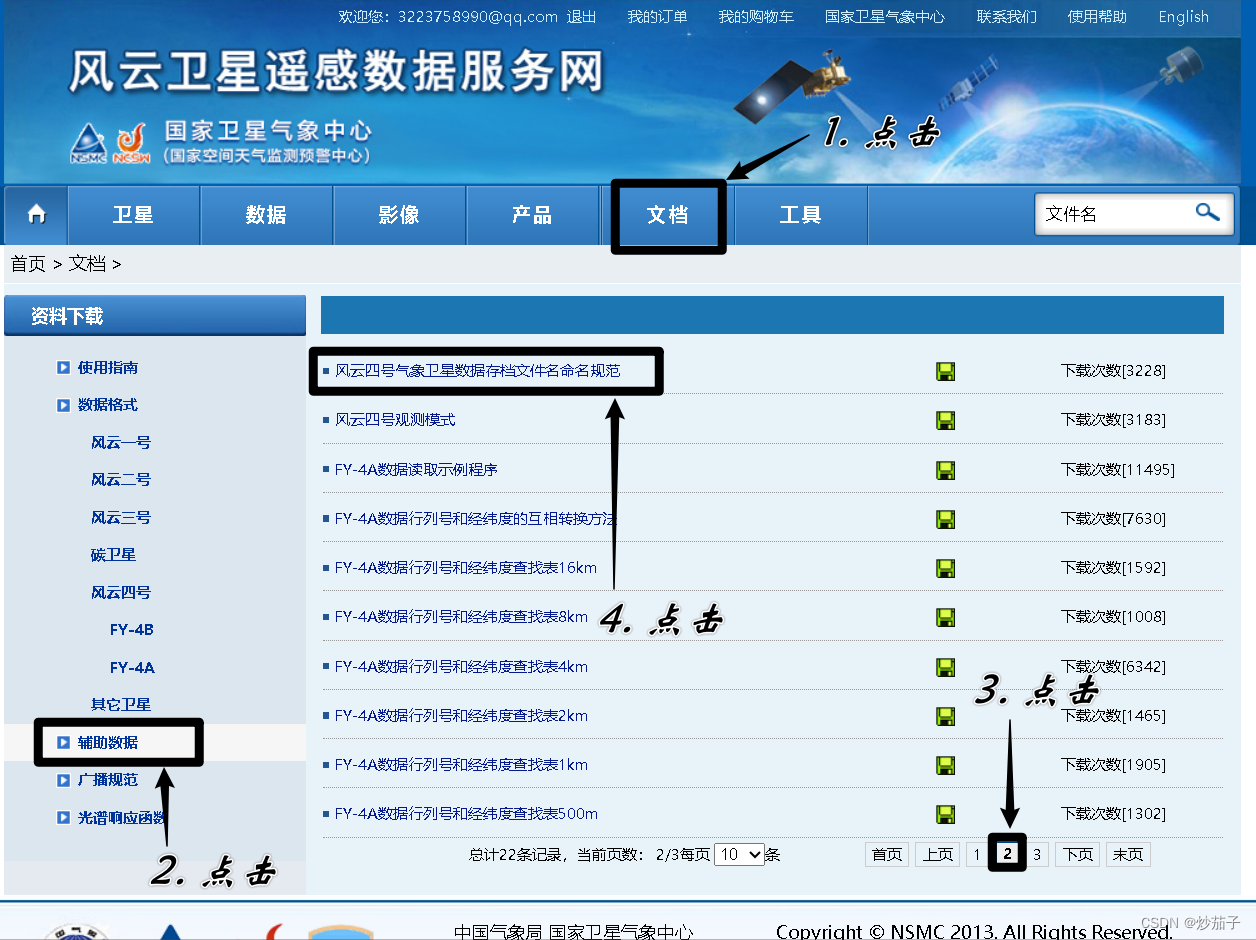Screen dimensions: 1256x940
Task: Open 数据 menu in navigation bar
Action: [266, 215]
